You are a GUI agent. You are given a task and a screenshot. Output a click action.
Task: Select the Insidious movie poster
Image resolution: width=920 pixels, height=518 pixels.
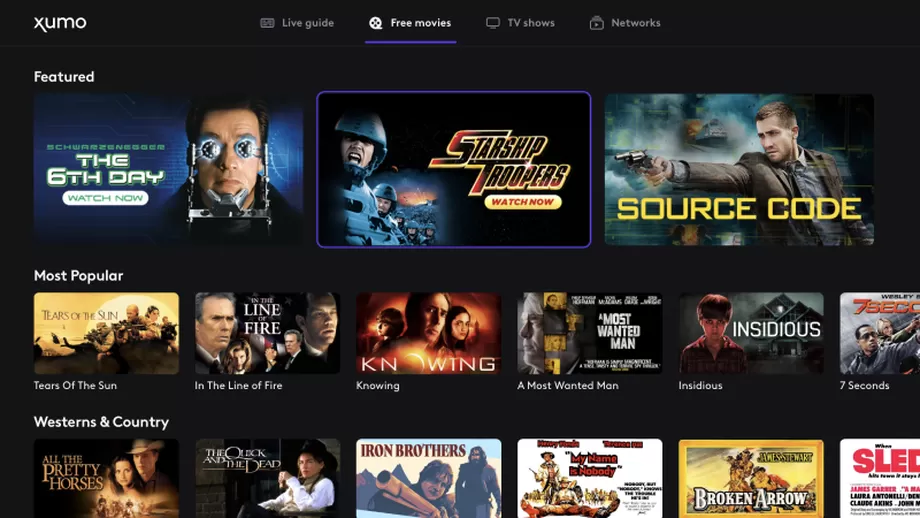coord(751,333)
